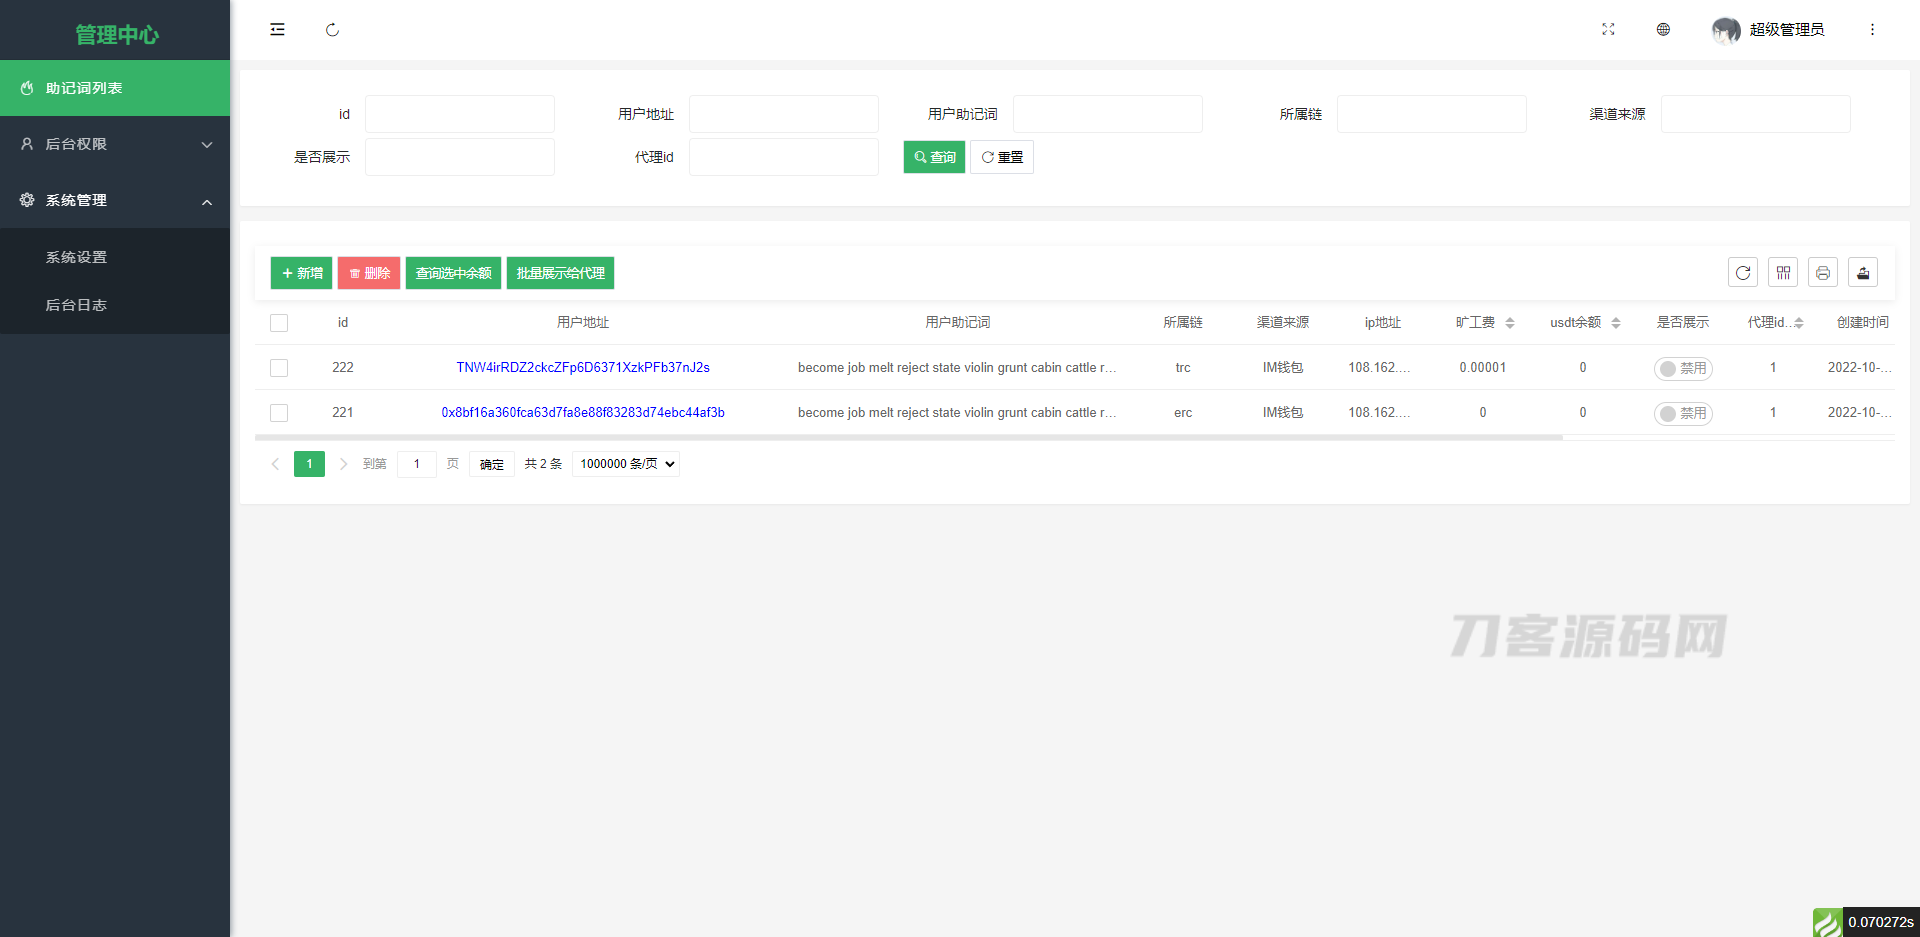Open language switcher with the globe icon
Image resolution: width=1920 pixels, height=937 pixels.
click(x=1663, y=30)
